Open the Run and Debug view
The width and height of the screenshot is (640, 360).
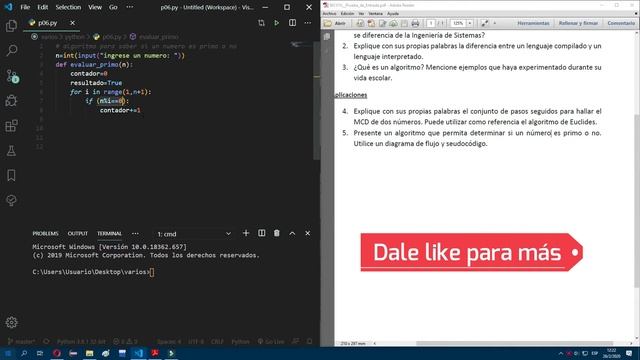coord(11,101)
